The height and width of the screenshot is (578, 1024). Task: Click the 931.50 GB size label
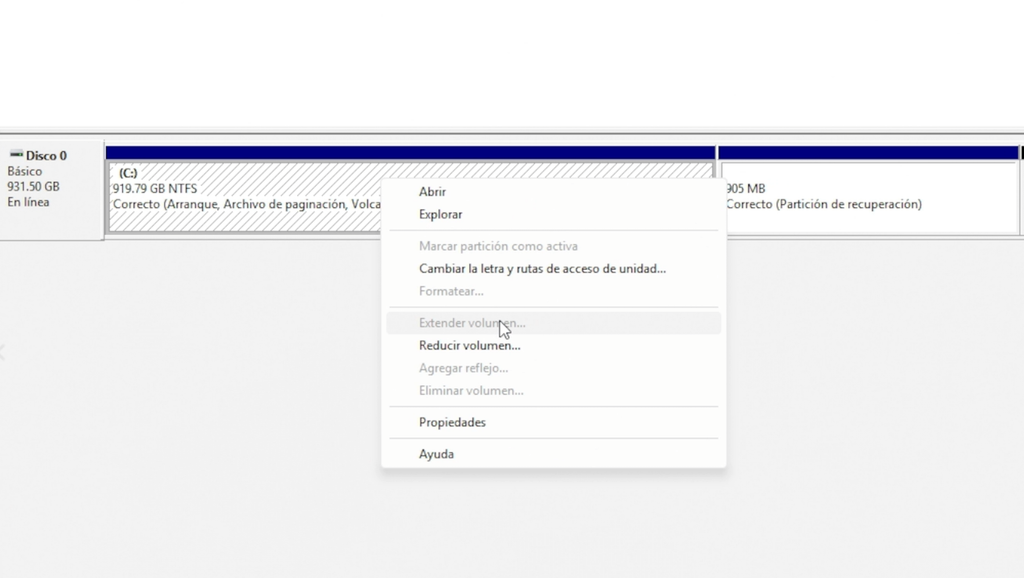click(33, 187)
